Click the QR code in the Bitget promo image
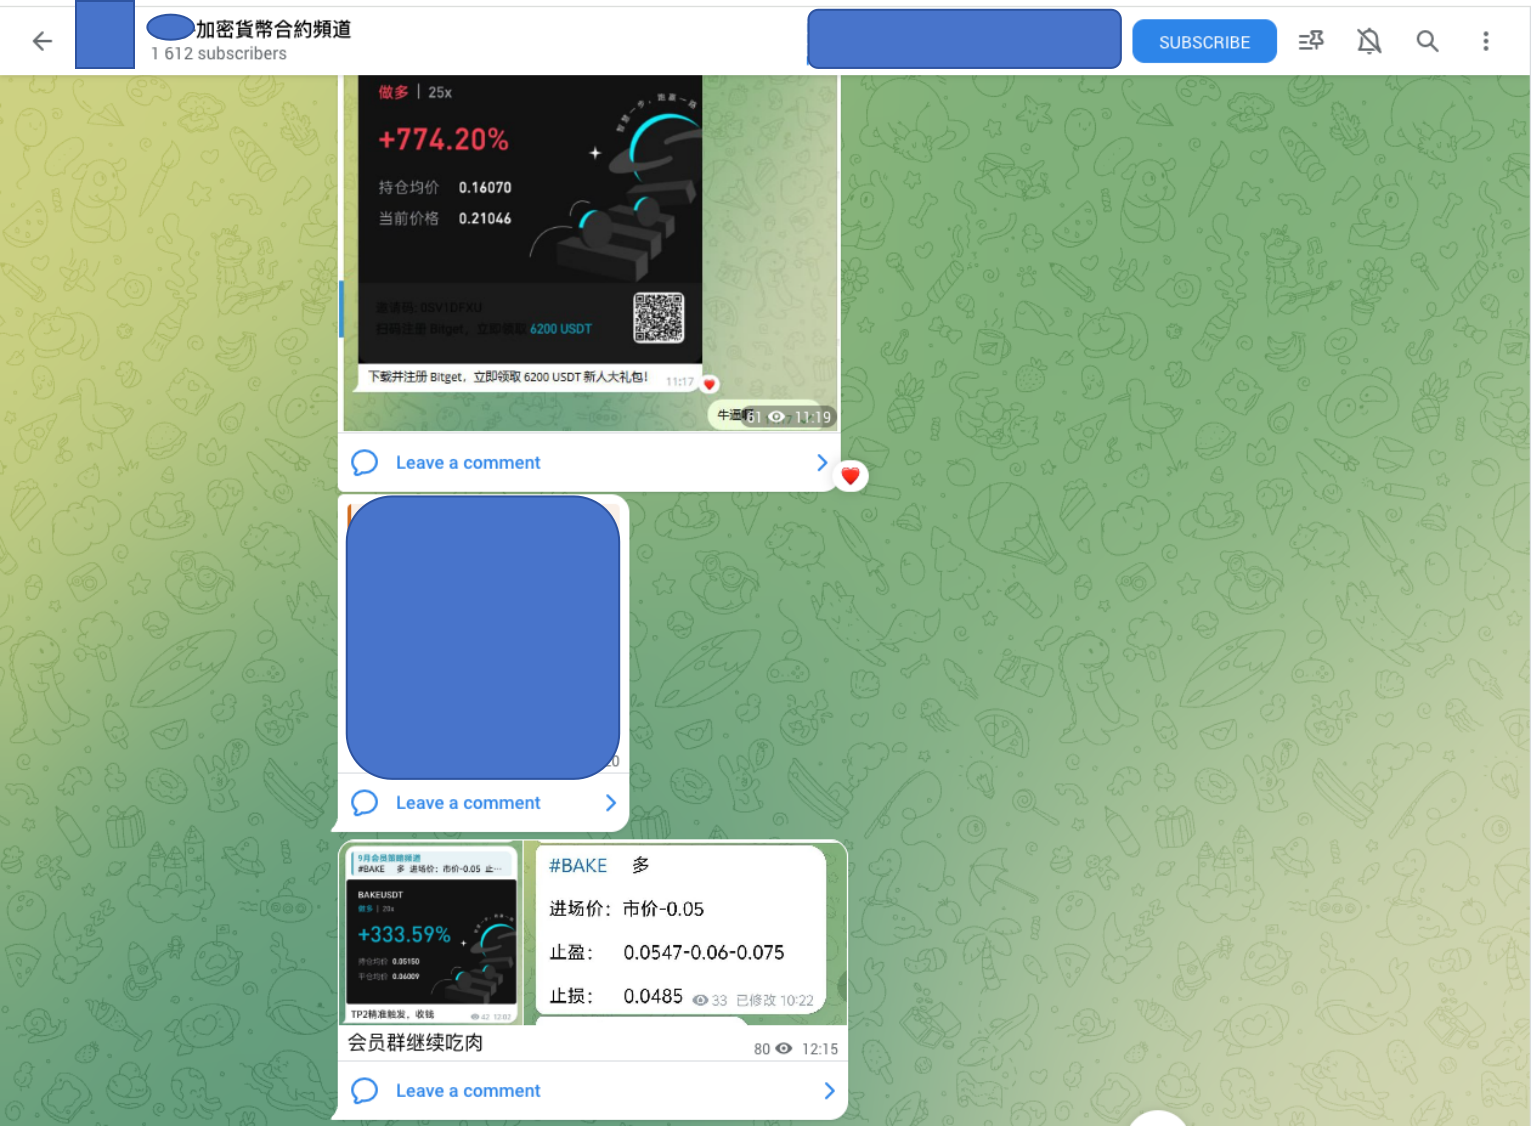This screenshot has width=1531, height=1127. pyautogui.click(x=659, y=320)
